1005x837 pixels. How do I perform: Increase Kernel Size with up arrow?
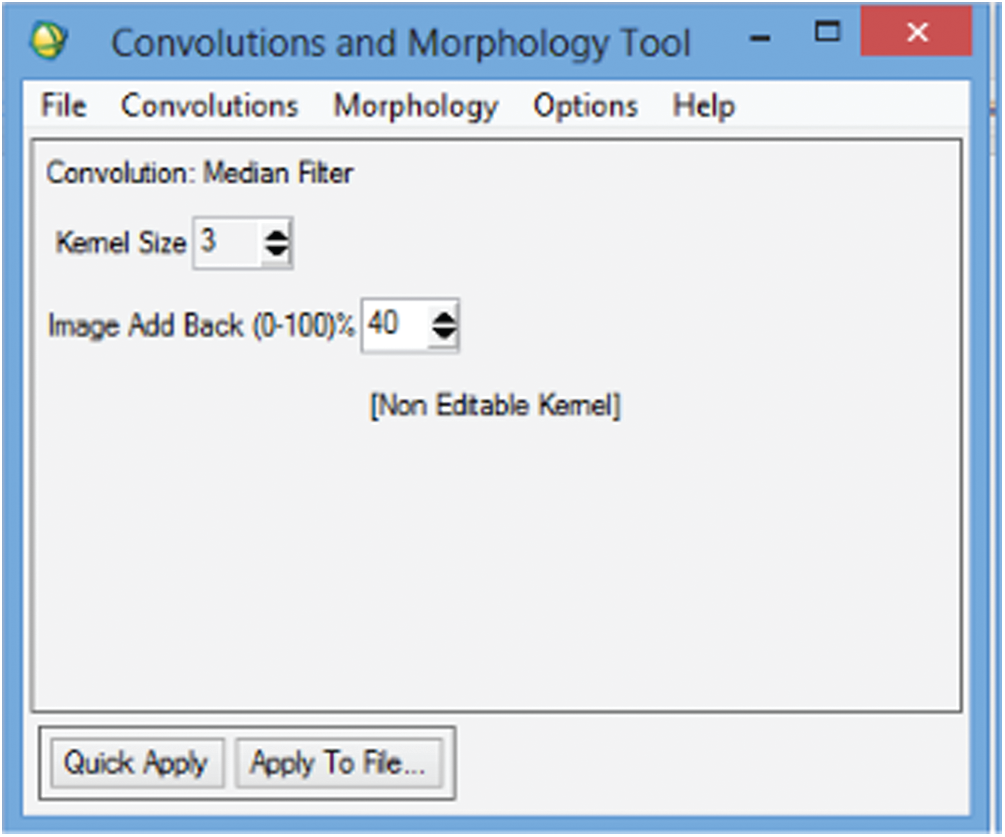276,234
